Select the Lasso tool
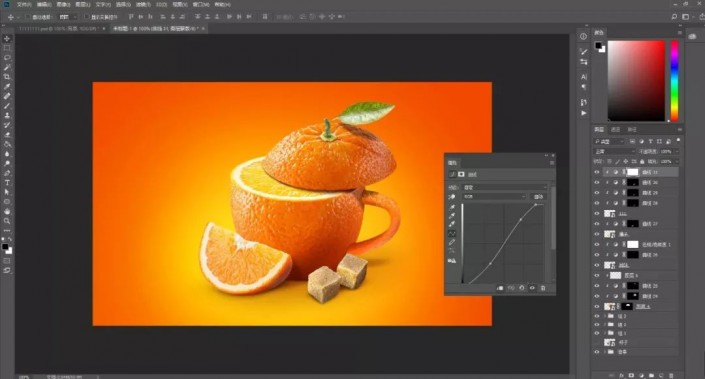This screenshot has width=705, height=379. click(7, 58)
